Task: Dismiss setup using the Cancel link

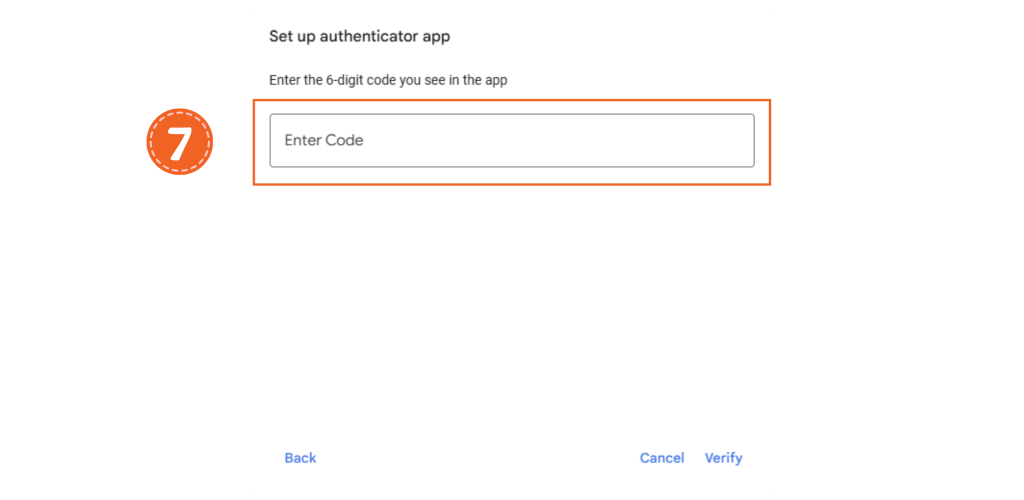Action: pos(662,458)
